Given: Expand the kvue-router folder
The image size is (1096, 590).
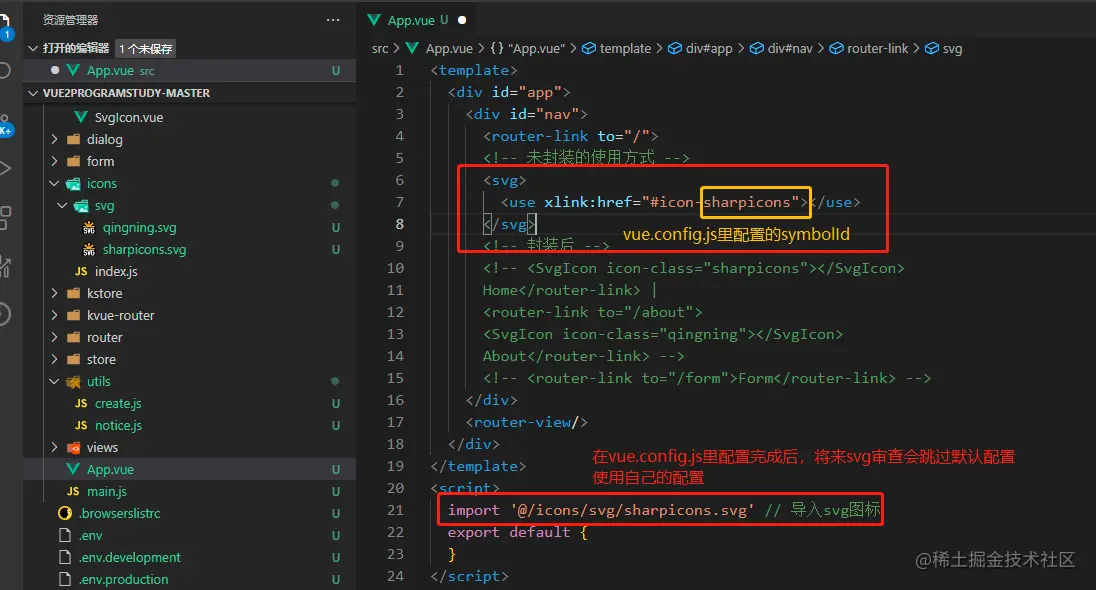Looking at the screenshot, I should point(55,315).
